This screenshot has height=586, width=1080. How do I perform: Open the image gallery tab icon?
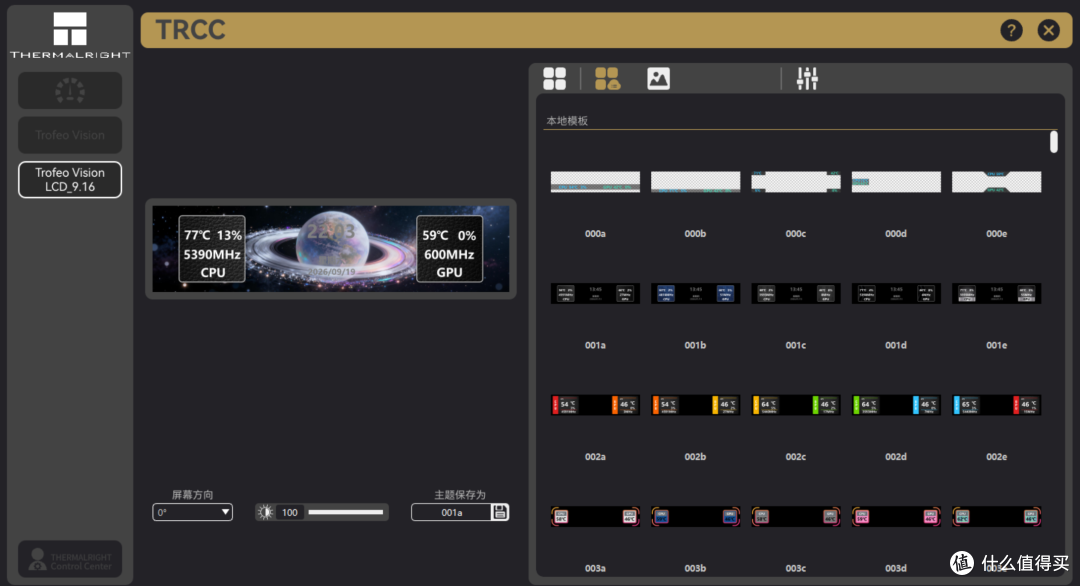(658, 79)
